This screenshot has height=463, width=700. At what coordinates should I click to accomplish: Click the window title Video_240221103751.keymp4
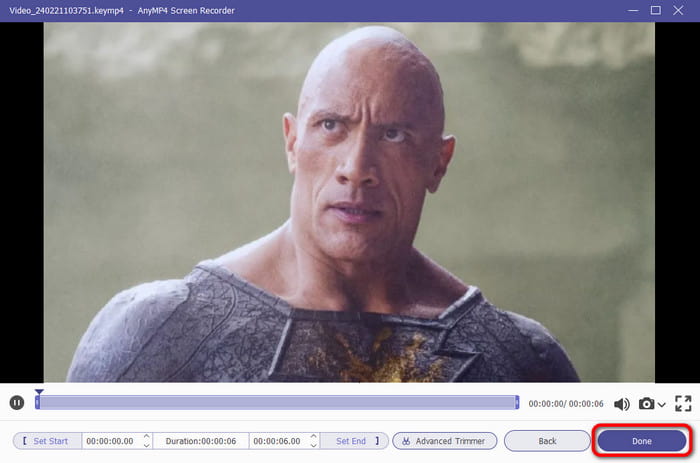click(66, 11)
